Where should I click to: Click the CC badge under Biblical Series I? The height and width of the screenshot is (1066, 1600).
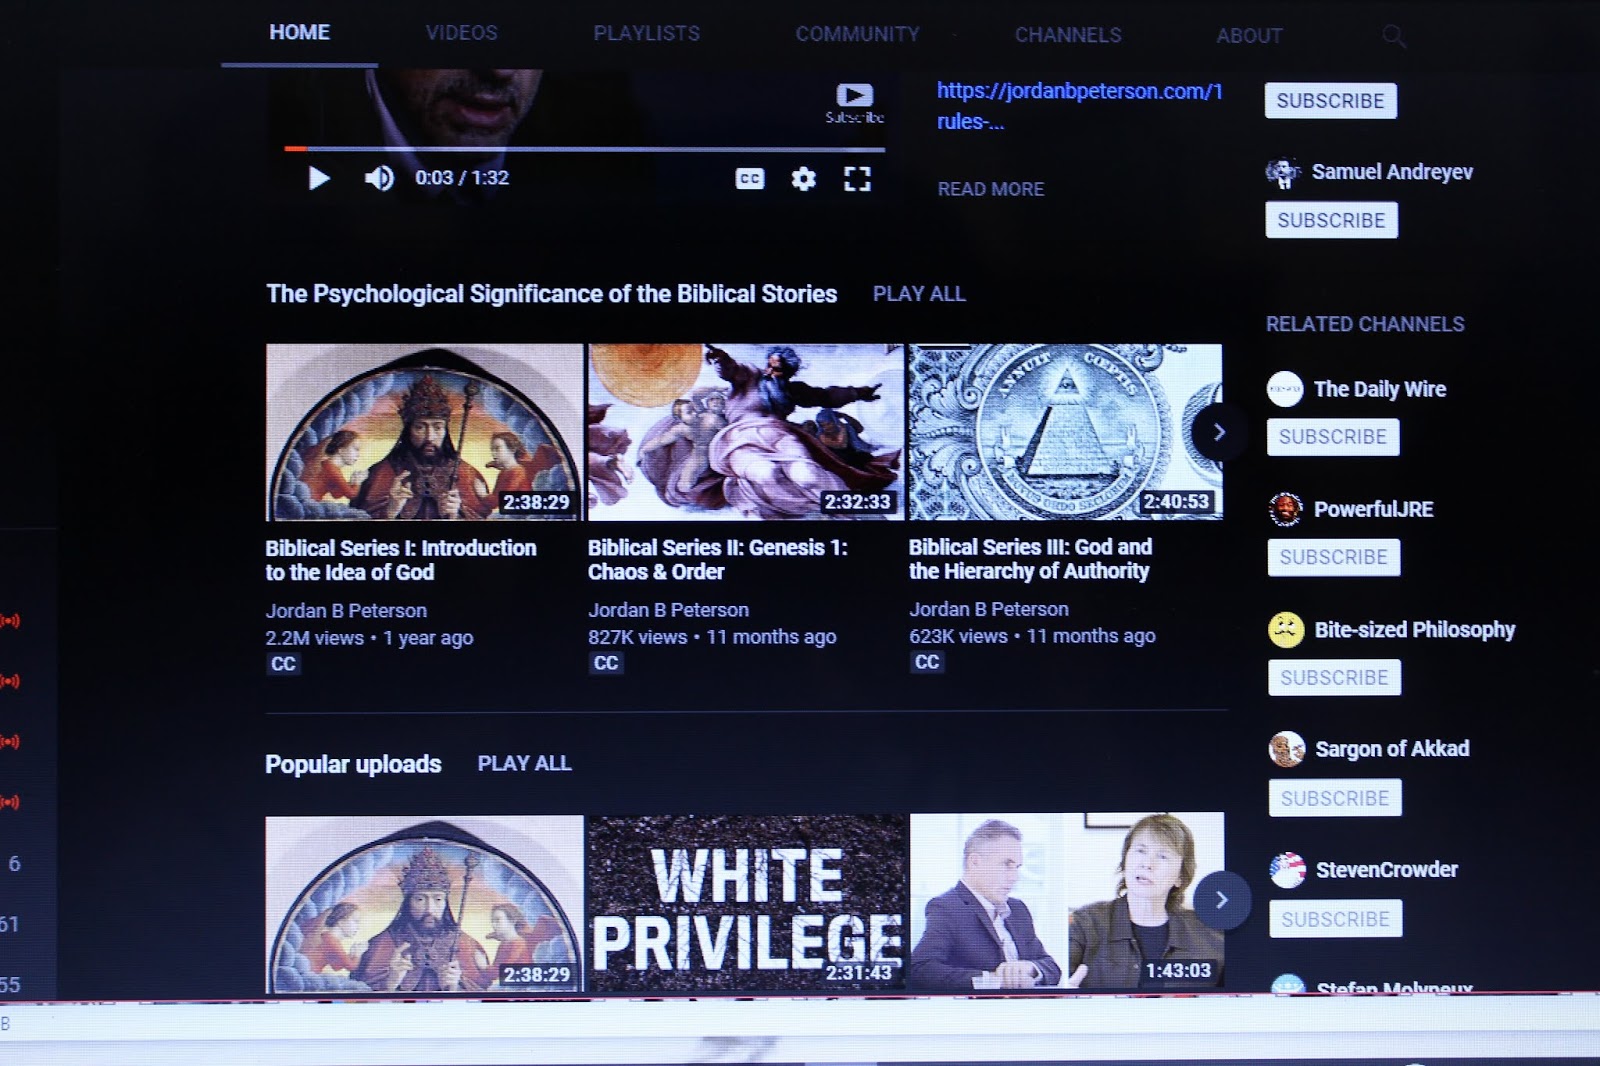[x=283, y=664]
